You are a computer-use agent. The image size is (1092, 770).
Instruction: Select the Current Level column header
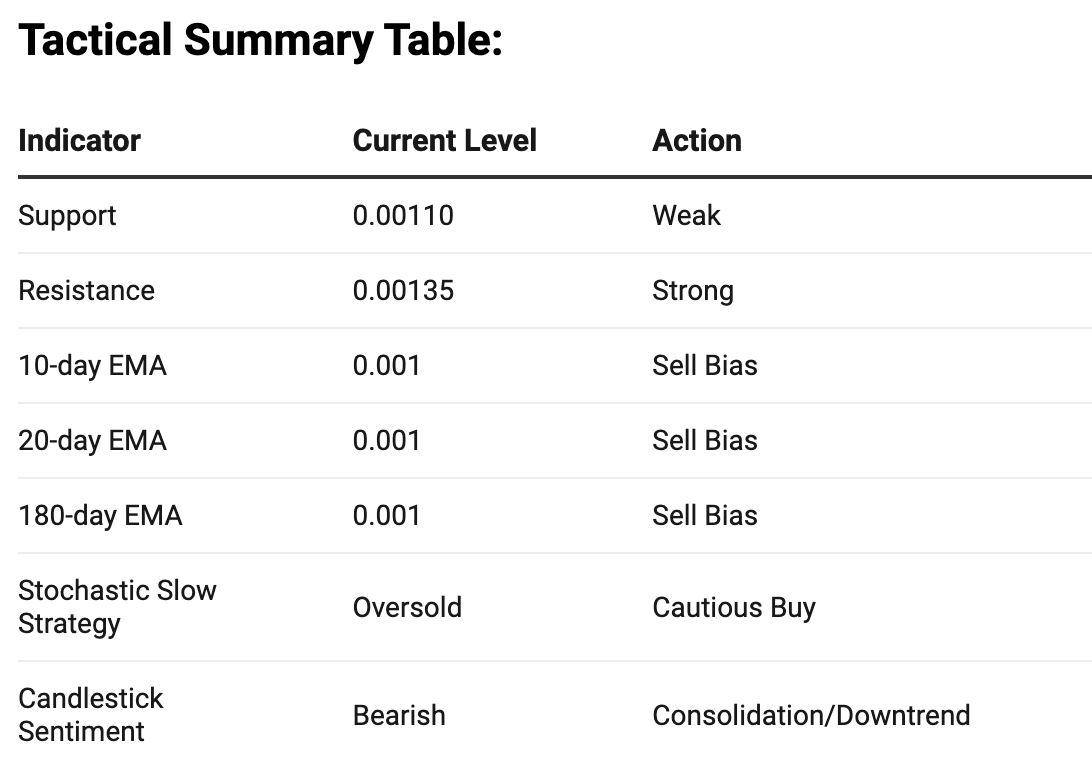click(444, 141)
